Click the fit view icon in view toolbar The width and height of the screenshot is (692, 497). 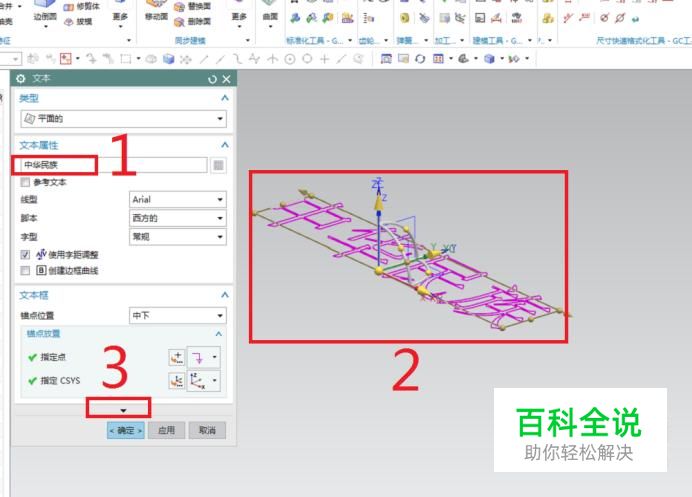386,58
